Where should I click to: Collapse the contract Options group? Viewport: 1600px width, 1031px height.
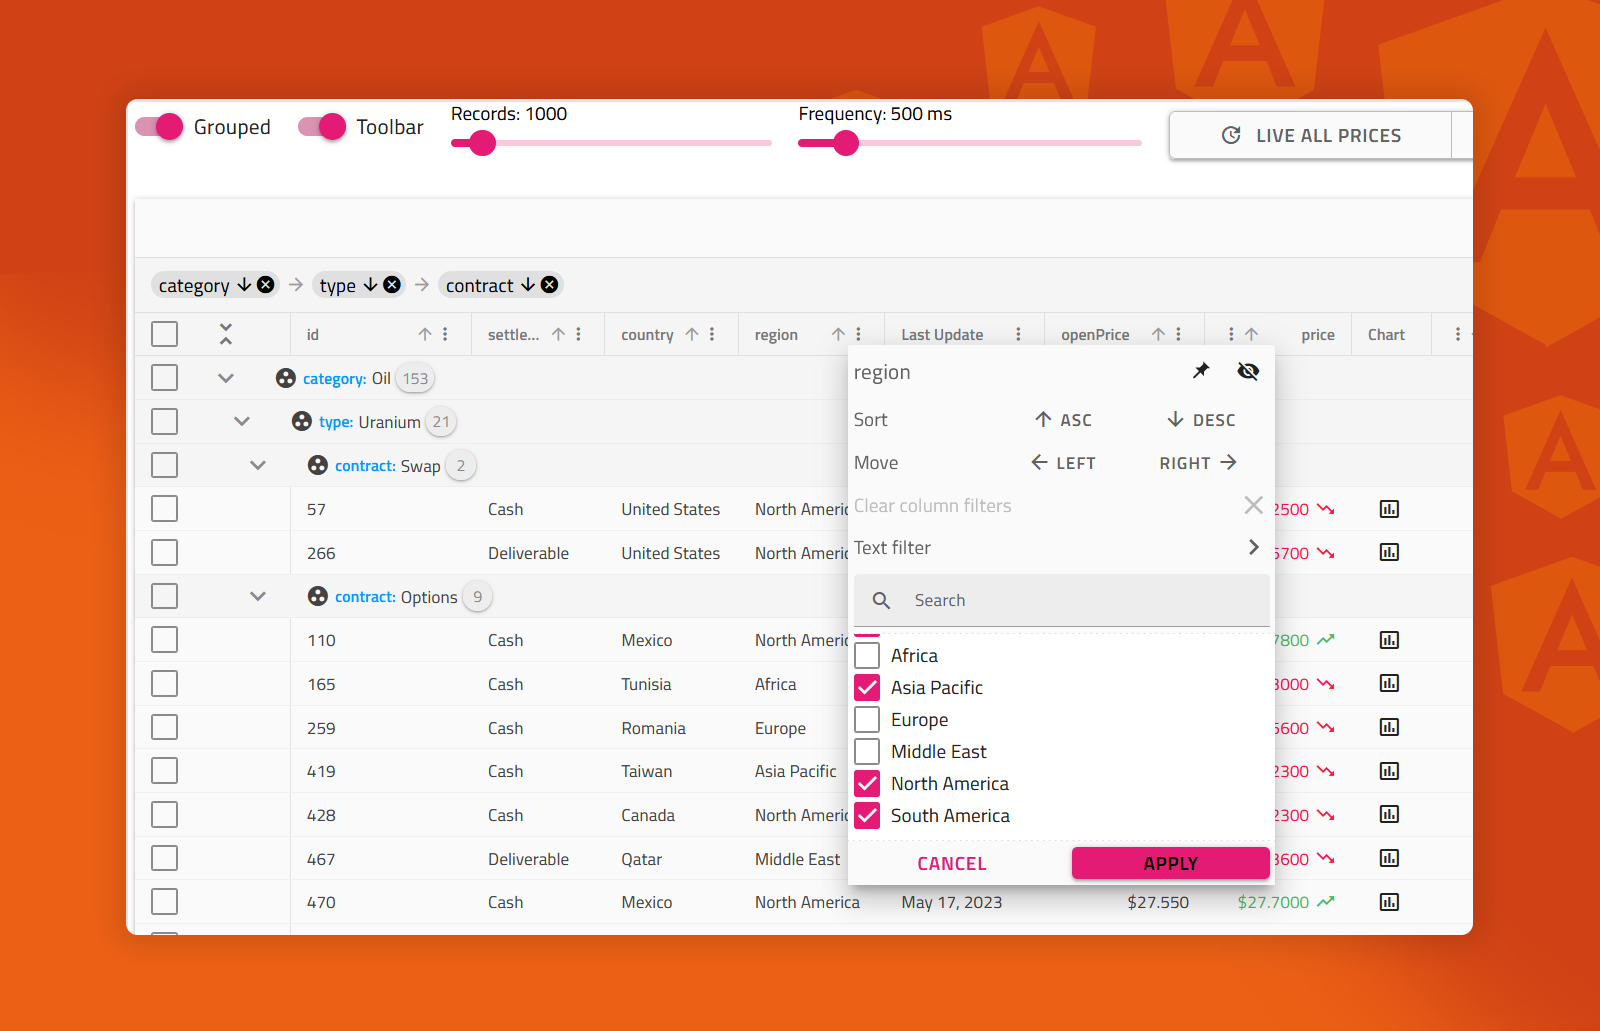(x=258, y=597)
